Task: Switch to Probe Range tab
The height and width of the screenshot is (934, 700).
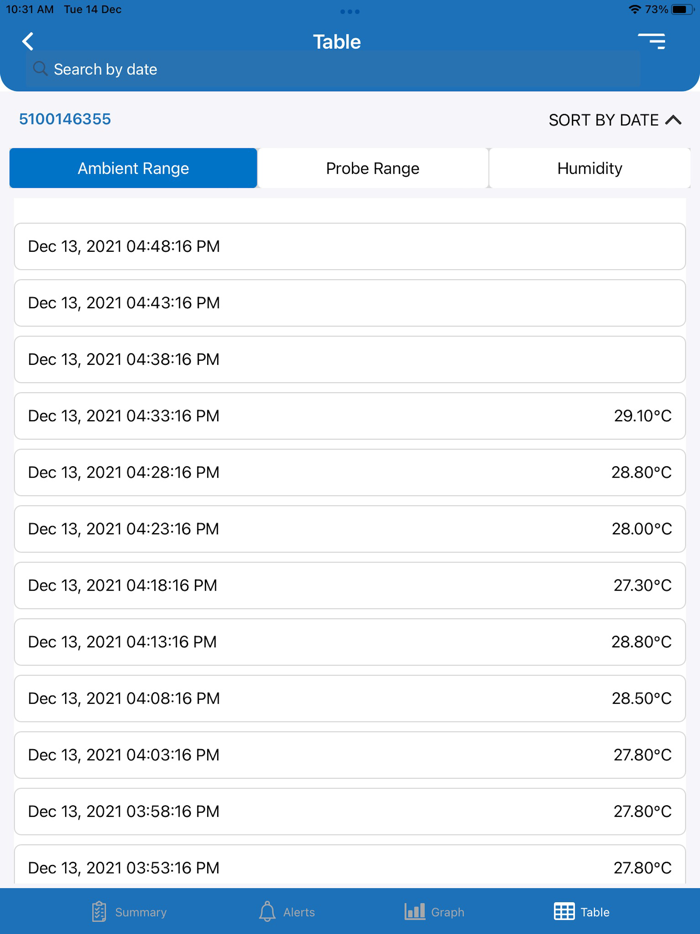Action: pos(373,168)
